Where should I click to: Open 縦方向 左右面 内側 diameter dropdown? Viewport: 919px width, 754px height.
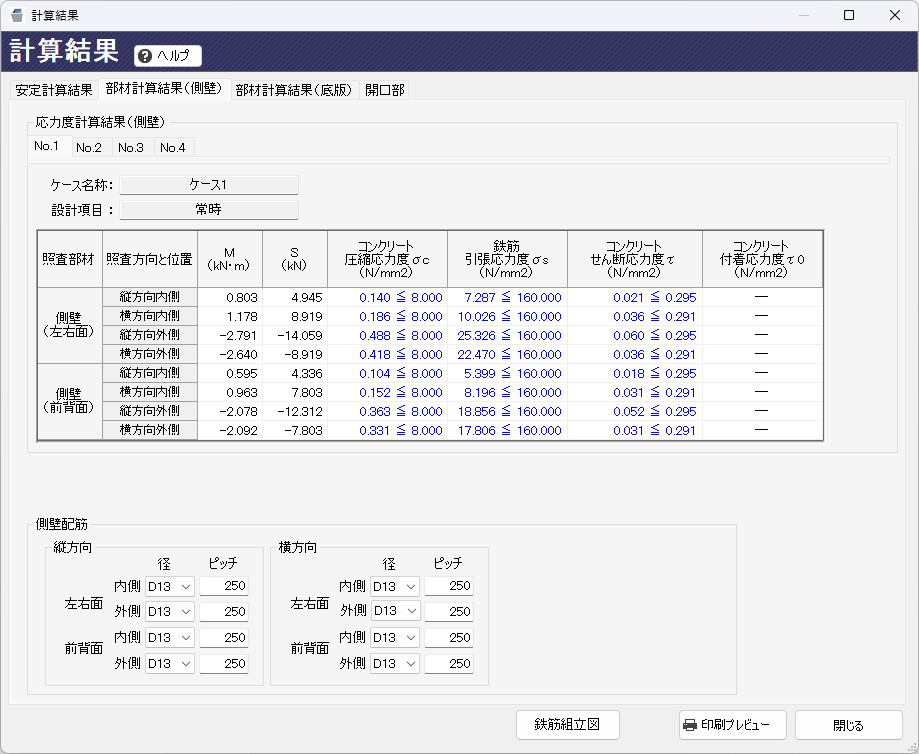[169, 586]
